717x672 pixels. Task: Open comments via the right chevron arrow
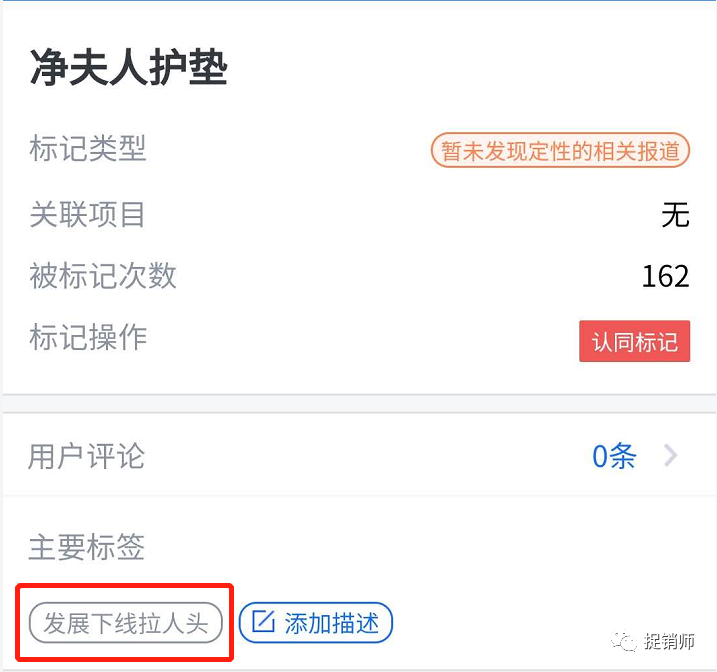click(671, 457)
